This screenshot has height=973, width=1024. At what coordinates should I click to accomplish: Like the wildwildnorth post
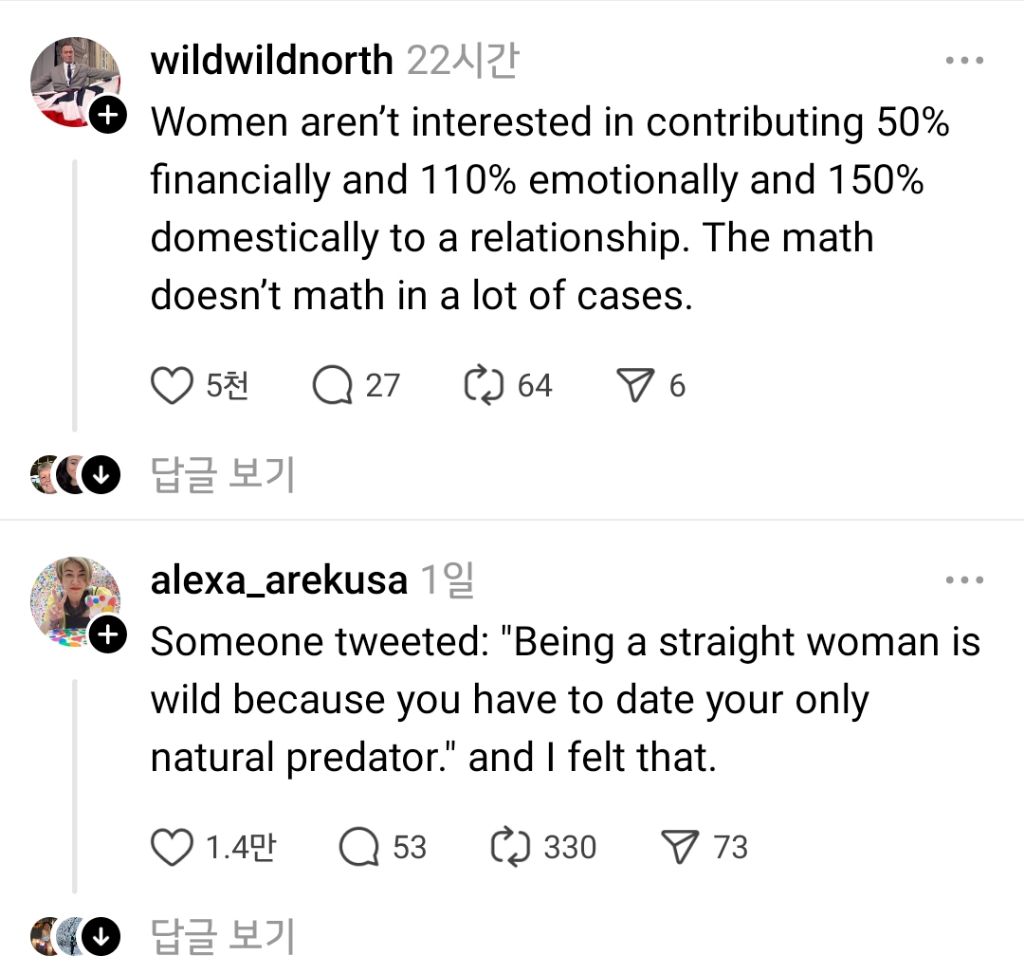coord(171,386)
